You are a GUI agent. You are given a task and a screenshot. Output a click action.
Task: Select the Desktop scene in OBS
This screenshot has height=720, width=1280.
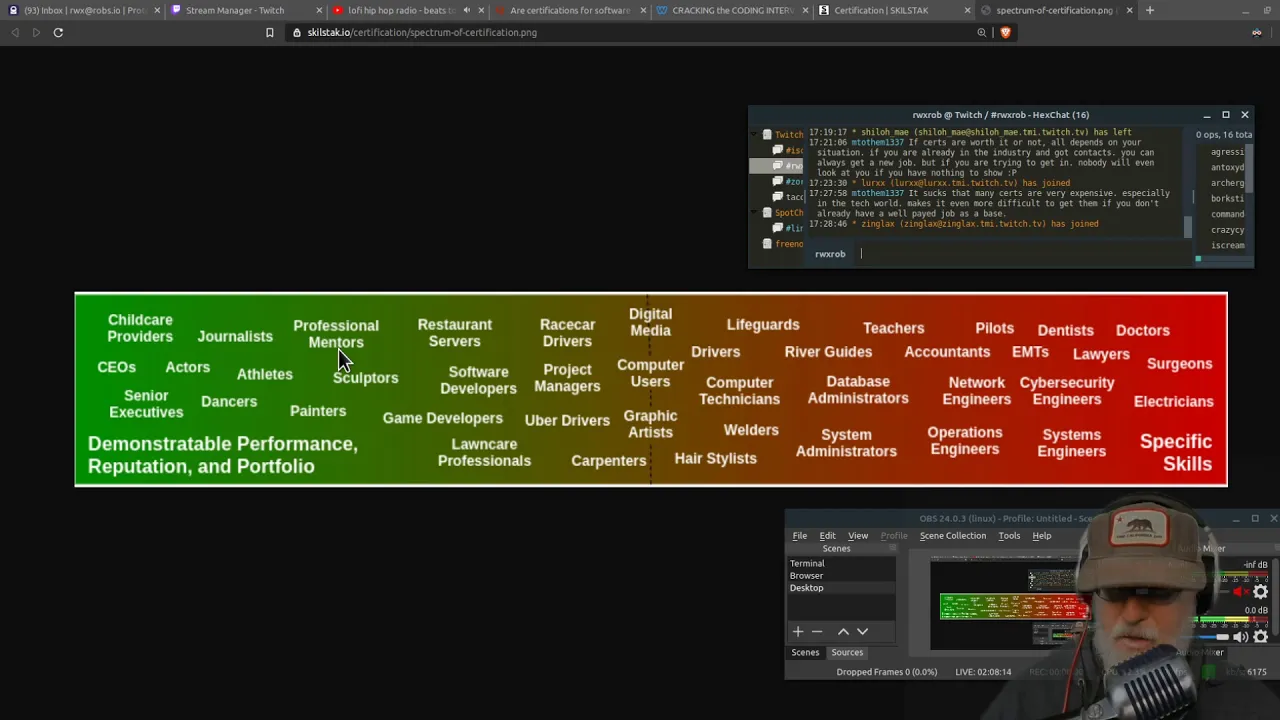click(x=842, y=588)
